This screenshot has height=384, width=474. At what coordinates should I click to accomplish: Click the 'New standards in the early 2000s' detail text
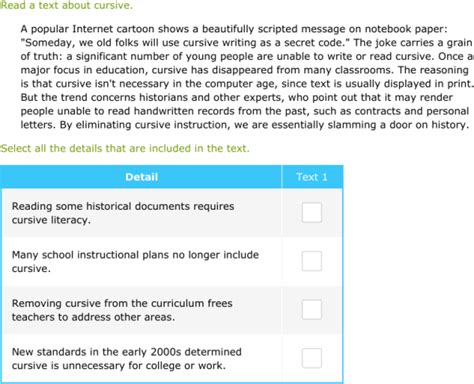tap(127, 359)
